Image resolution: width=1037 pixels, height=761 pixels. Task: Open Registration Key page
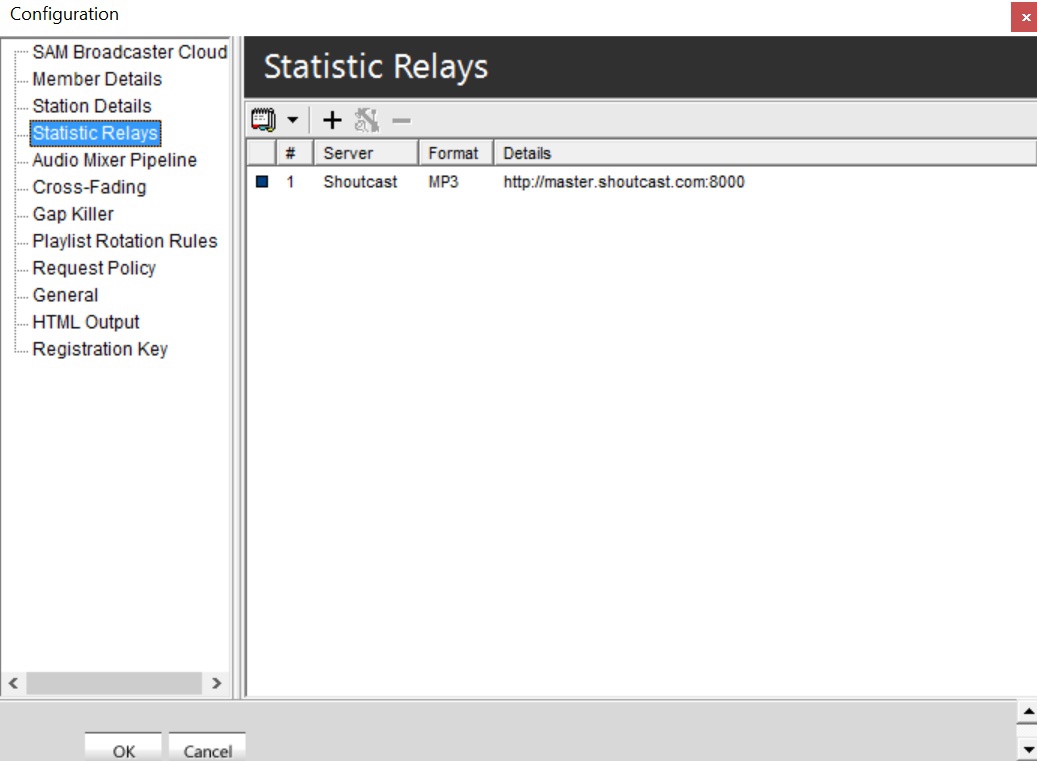click(100, 349)
